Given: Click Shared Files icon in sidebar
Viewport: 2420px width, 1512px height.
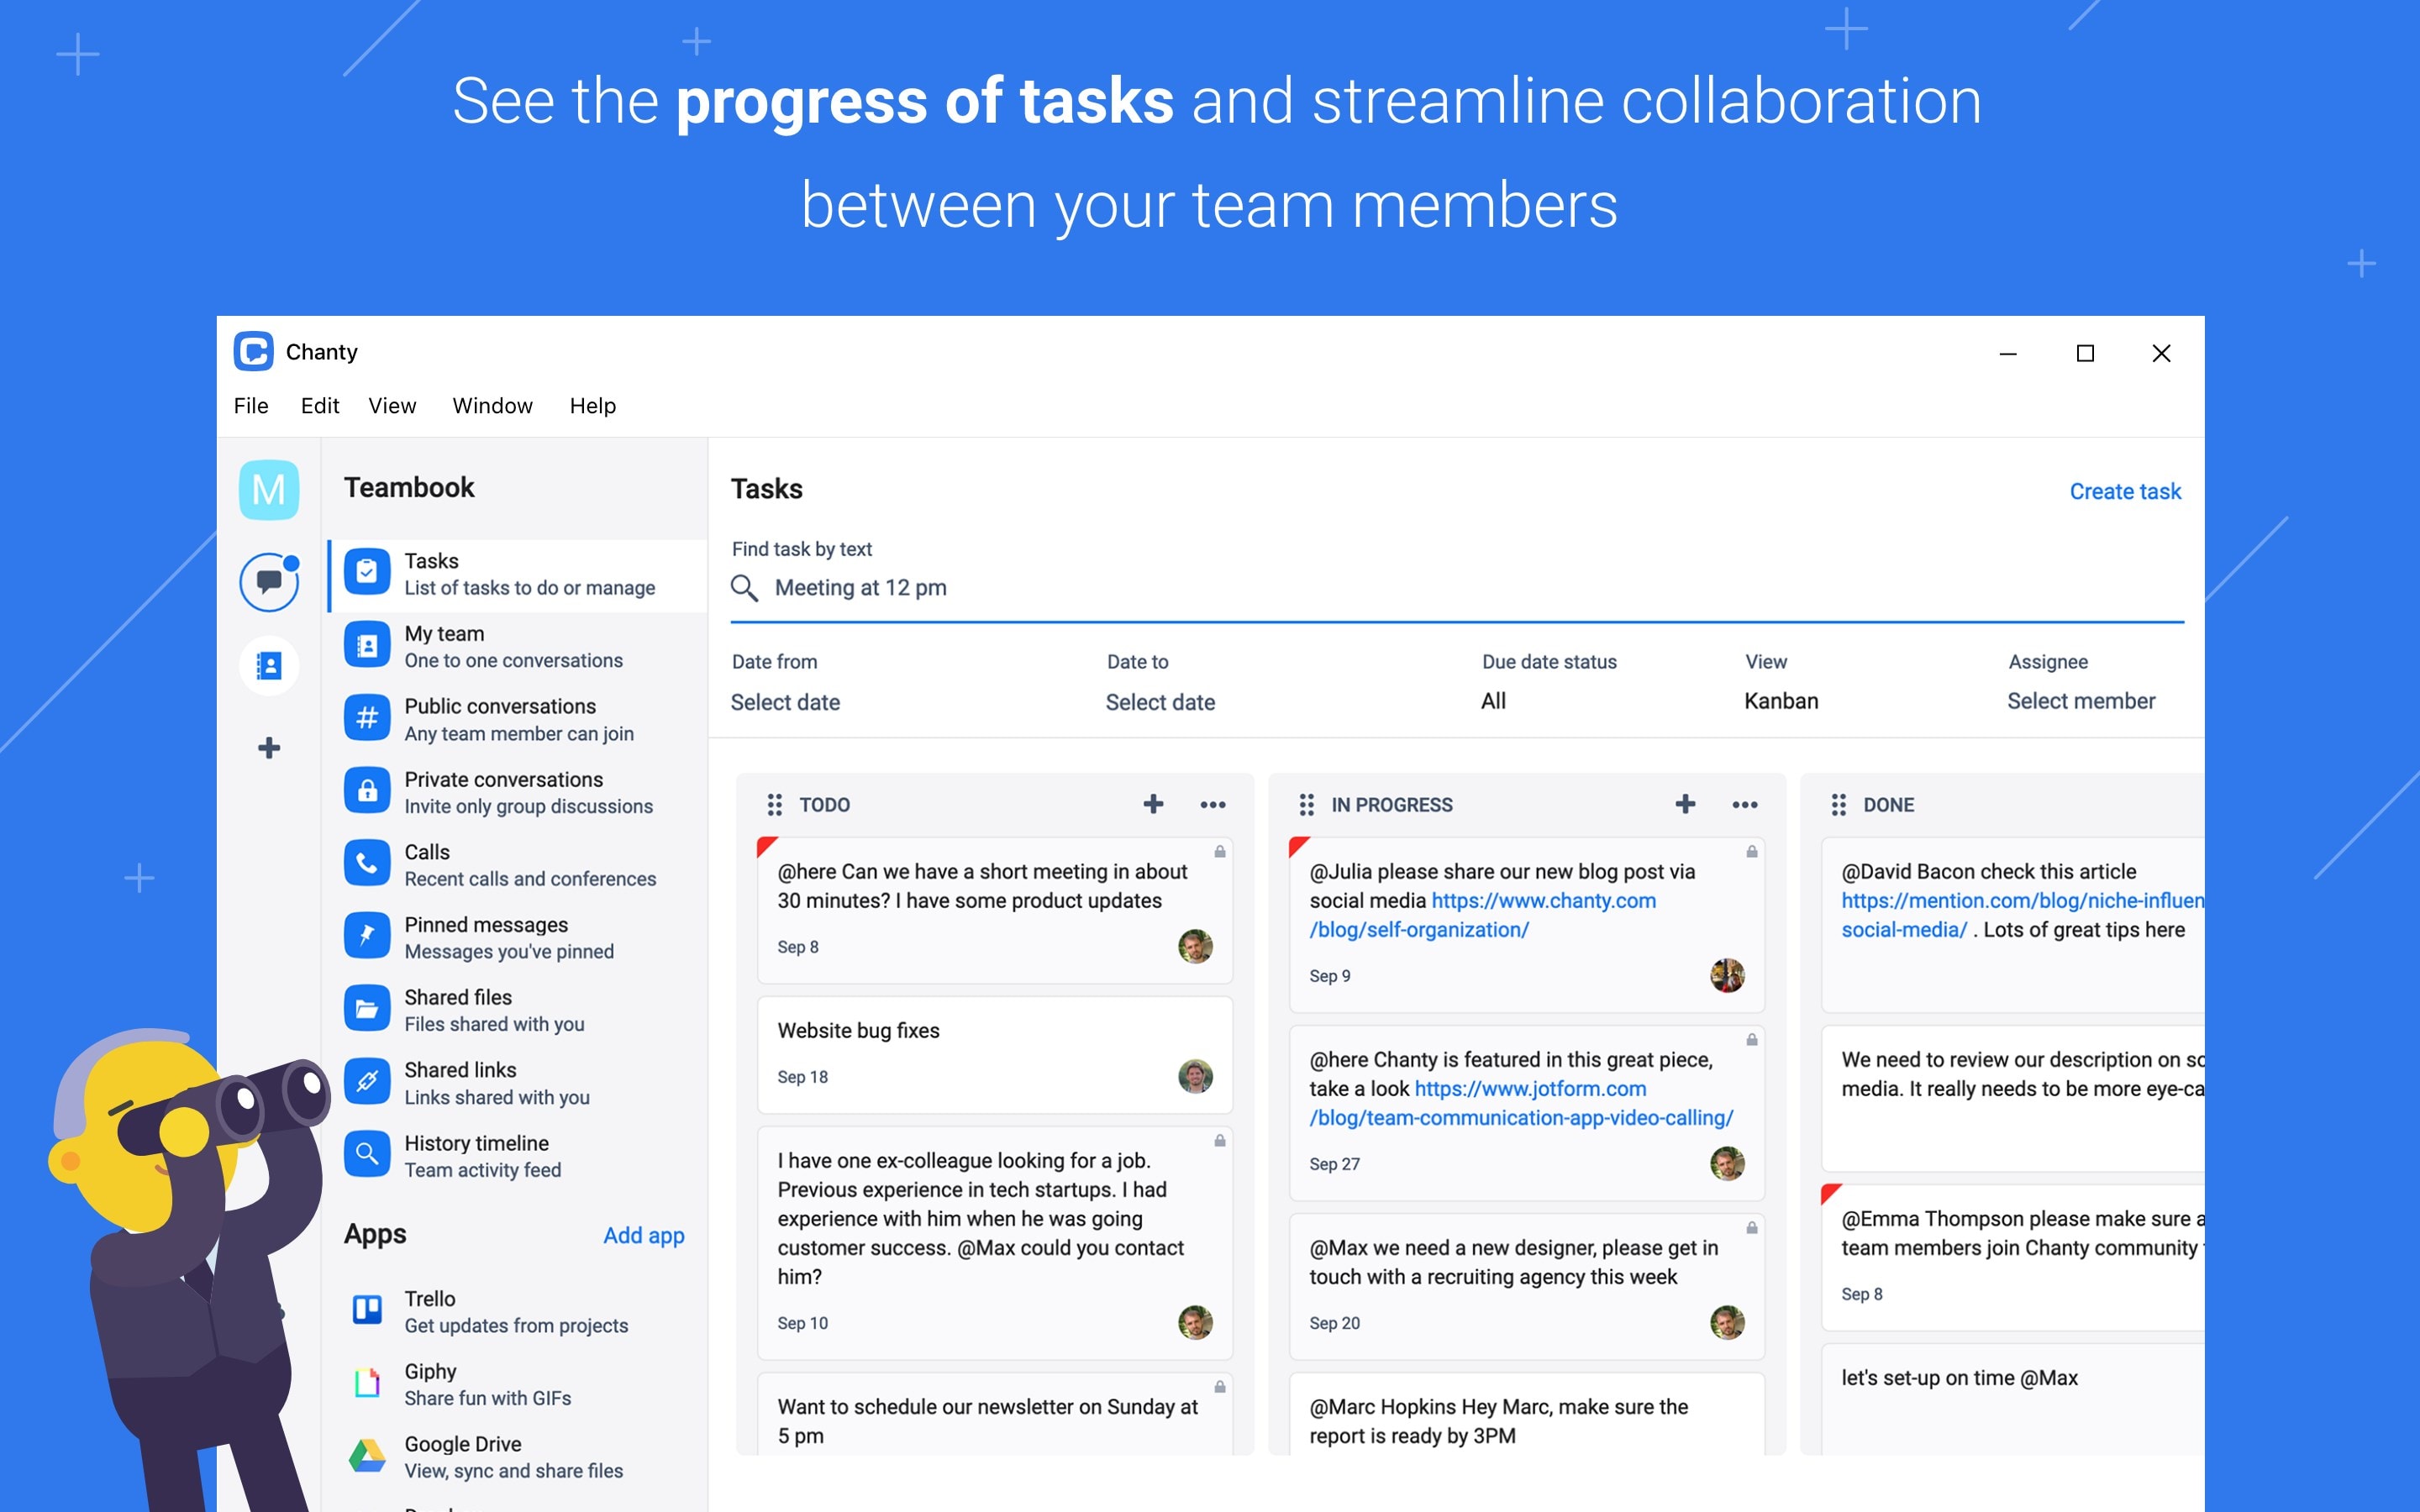Looking at the screenshot, I should click(366, 1009).
